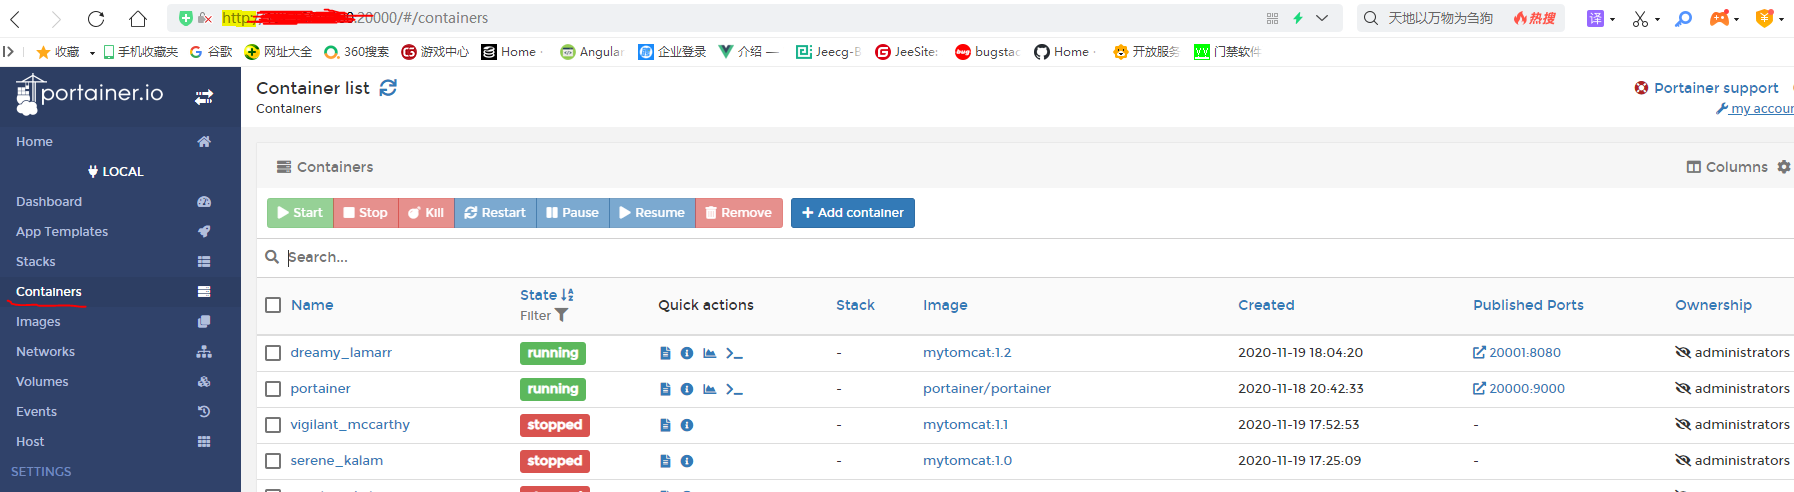Open stats chart icon for portainer container
This screenshot has height=492, width=1794.
click(709, 389)
